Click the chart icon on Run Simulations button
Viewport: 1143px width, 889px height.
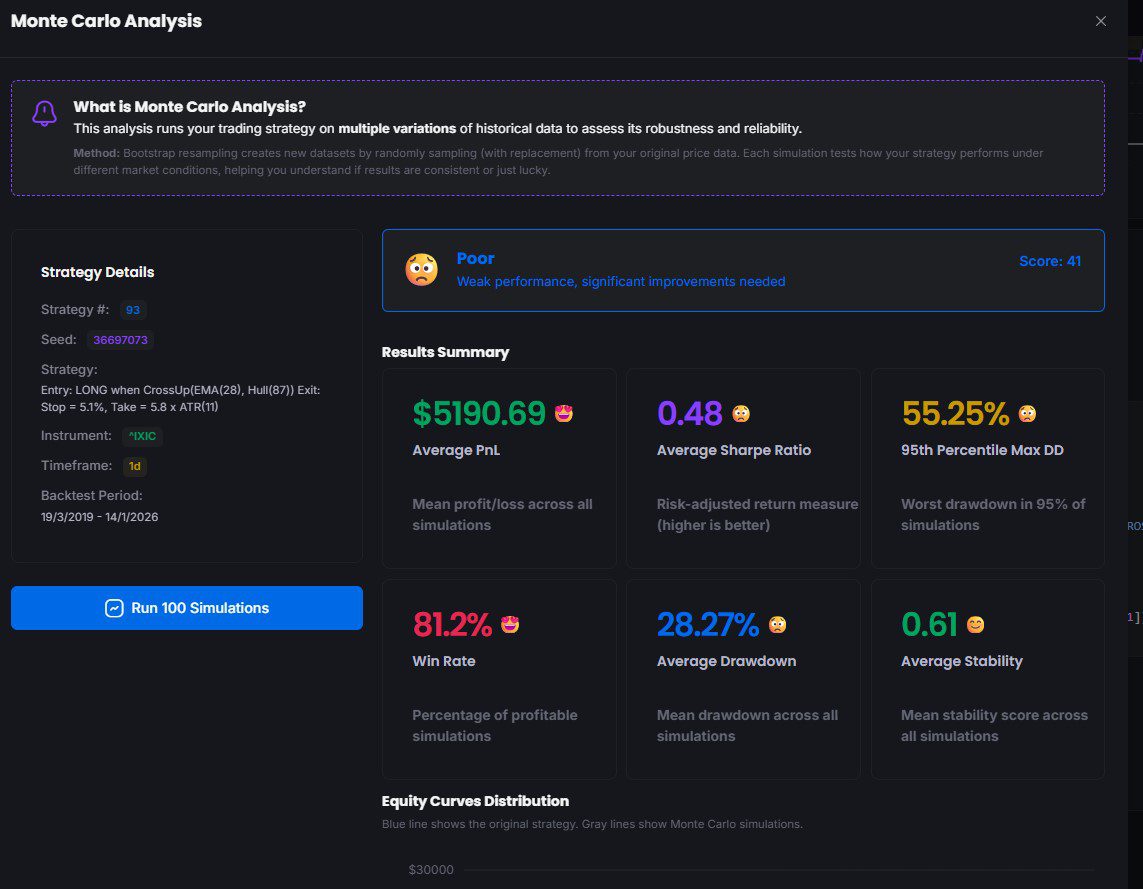click(114, 608)
